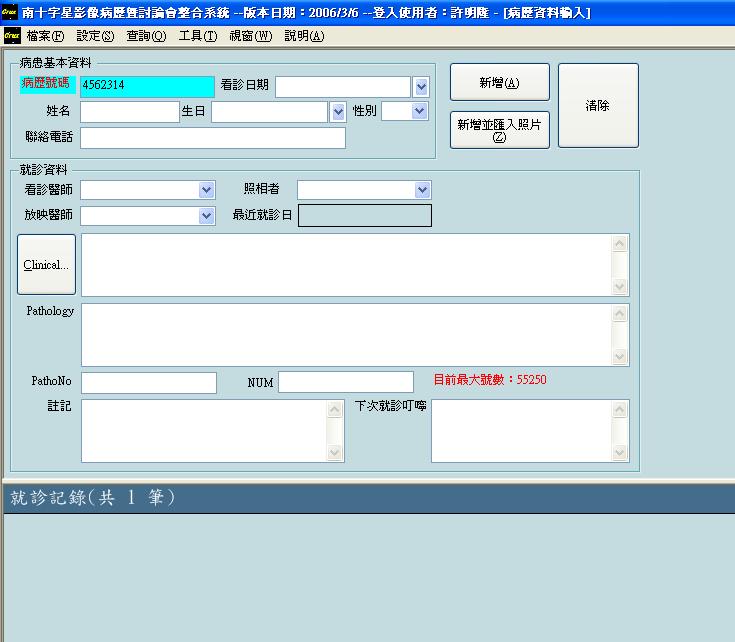Click the 新增並匯入照片(Z) button
This screenshot has width=735, height=642.
point(500,130)
